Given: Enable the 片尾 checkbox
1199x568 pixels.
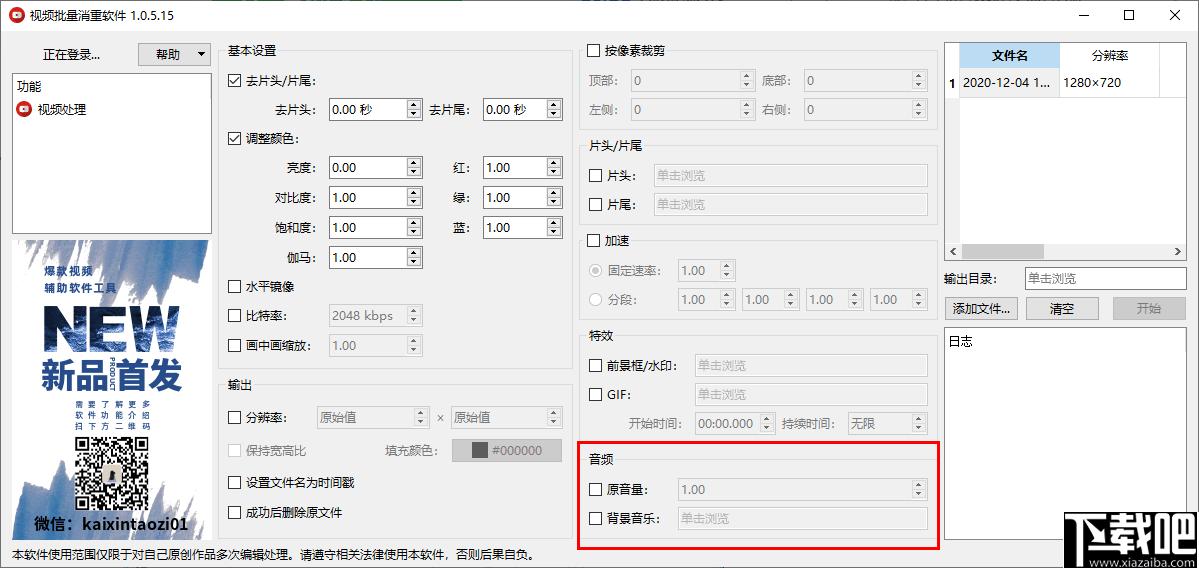Looking at the screenshot, I should click(596, 205).
